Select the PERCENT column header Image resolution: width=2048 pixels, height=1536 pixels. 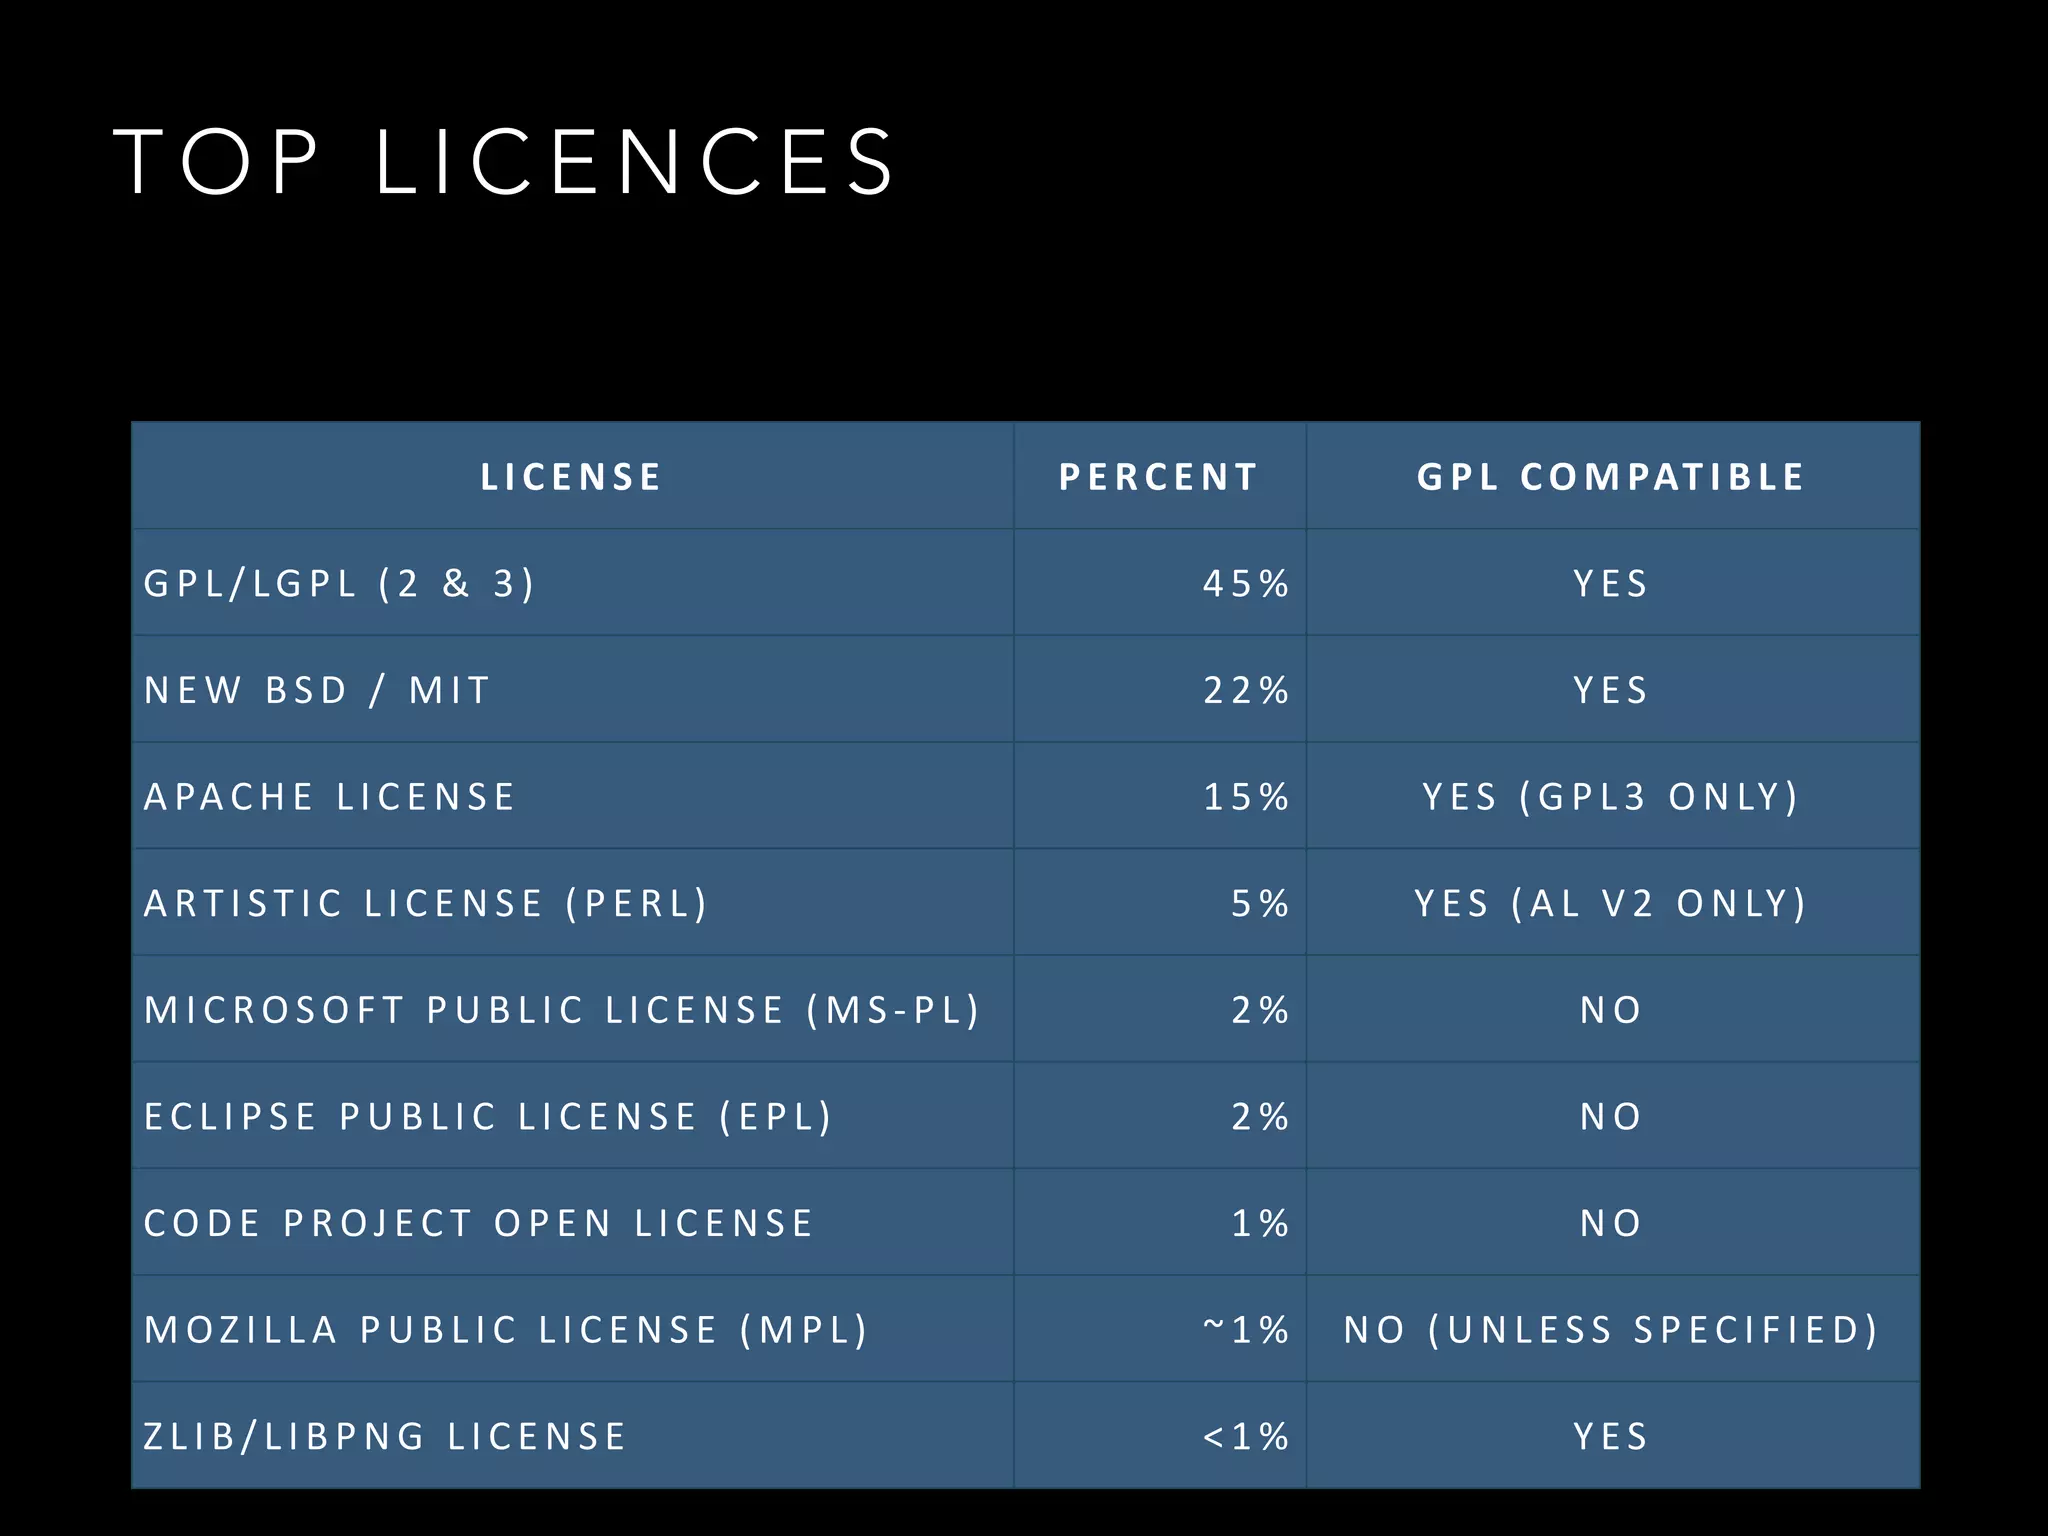[x=1158, y=477]
